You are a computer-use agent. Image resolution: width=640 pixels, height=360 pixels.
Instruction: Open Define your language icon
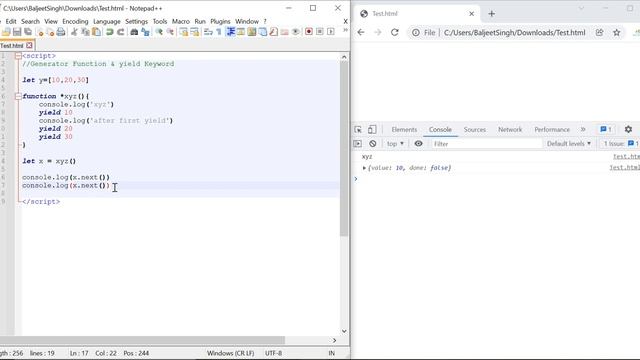(x=241, y=32)
